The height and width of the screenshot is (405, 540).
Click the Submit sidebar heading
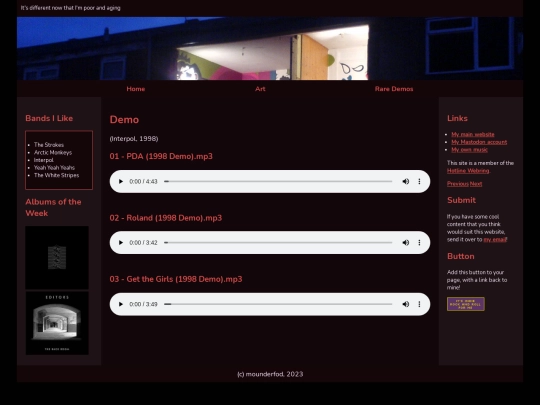461,200
